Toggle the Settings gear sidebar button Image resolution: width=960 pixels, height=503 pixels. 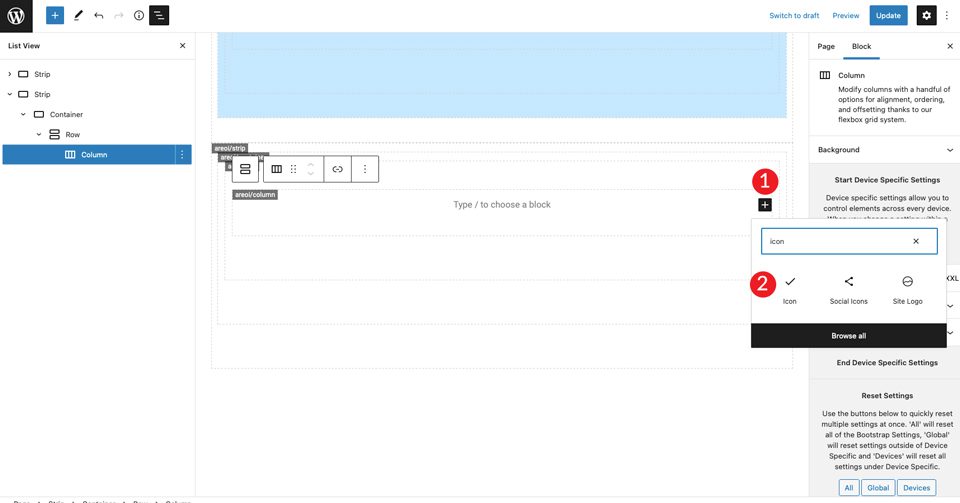pyautogui.click(x=926, y=15)
